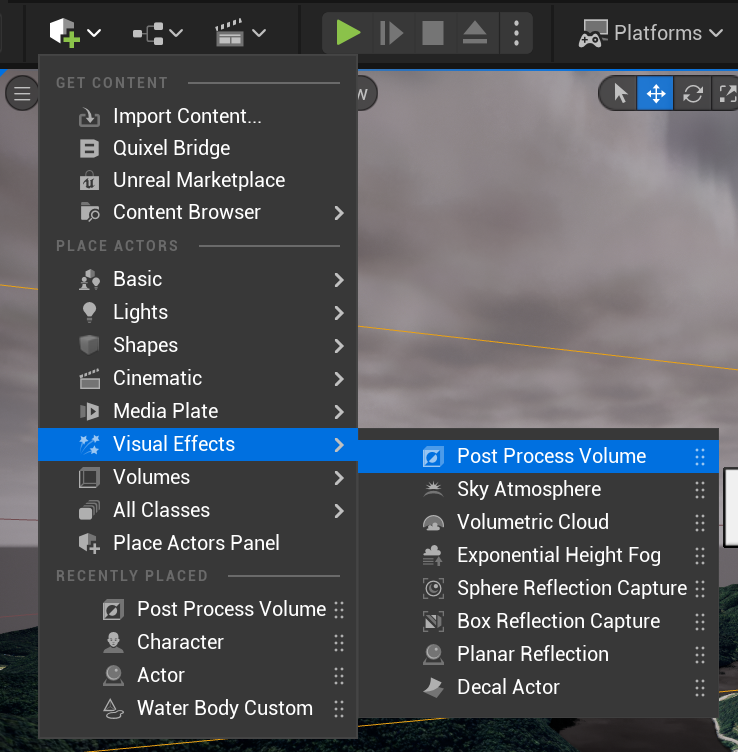Viewport: 738px width, 752px height.
Task: Click the Import Content icon
Action: [89, 117]
